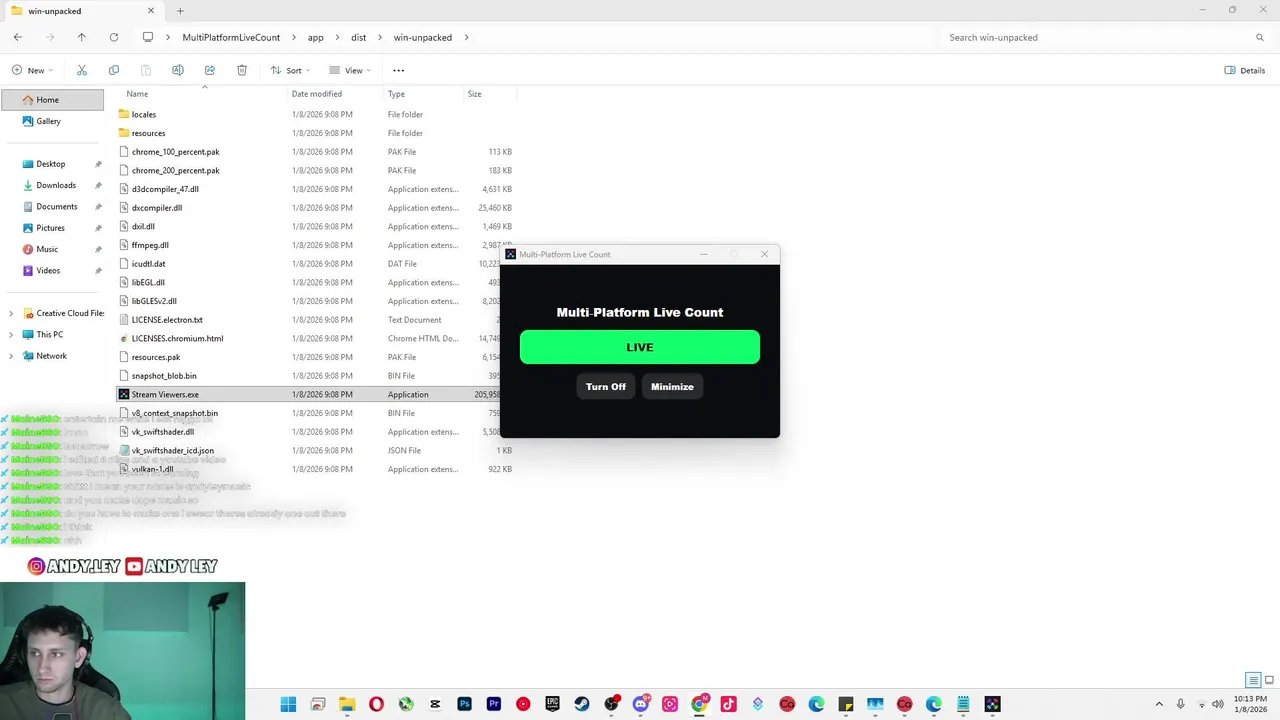
Task: Click the Copy icon in Explorer toolbar
Action: point(114,70)
